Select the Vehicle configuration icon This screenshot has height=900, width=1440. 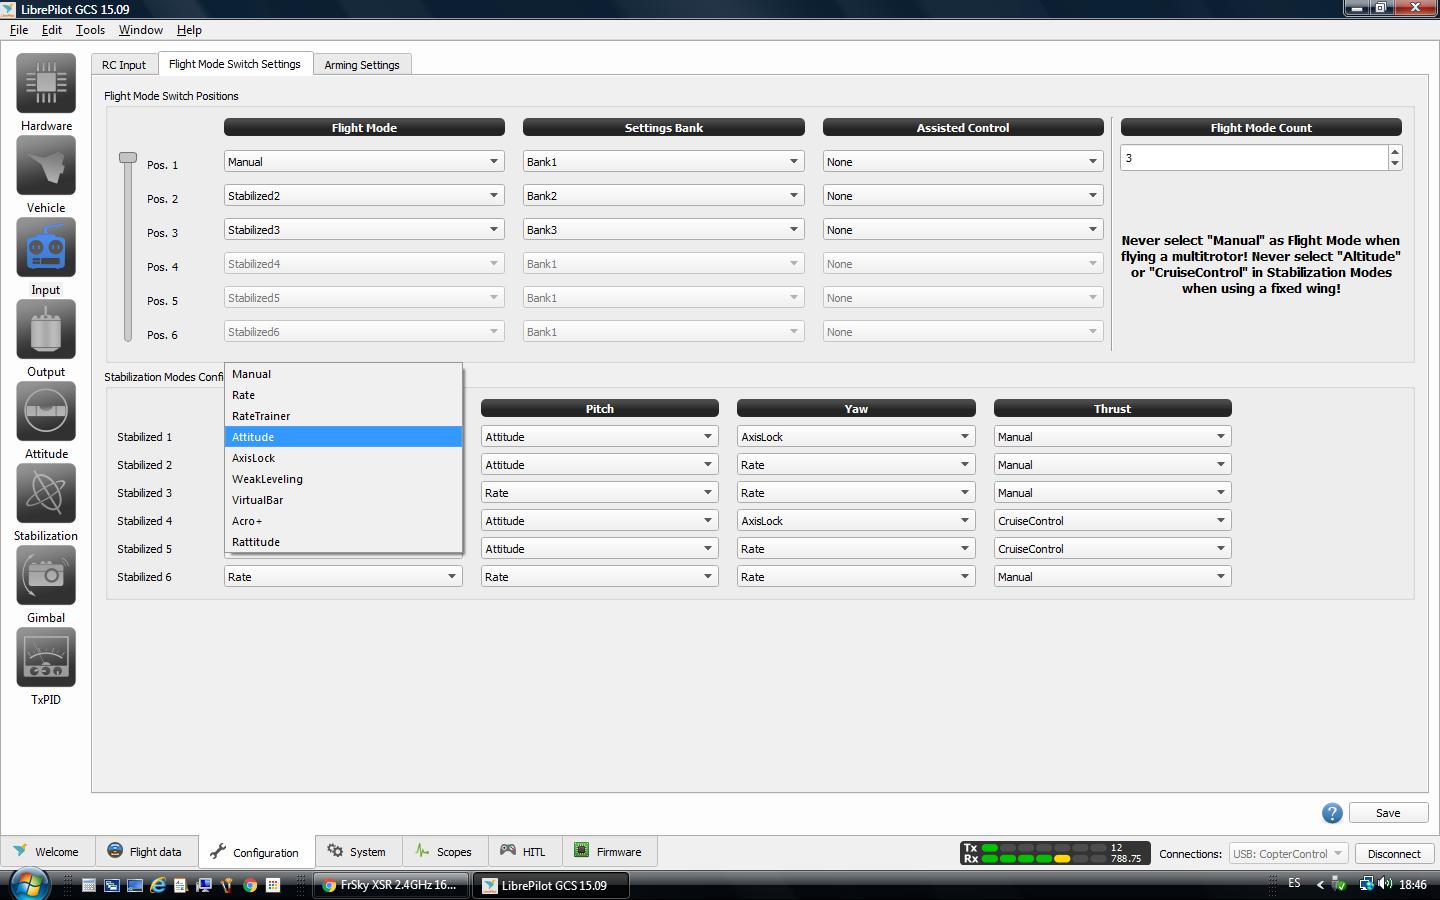(46, 166)
